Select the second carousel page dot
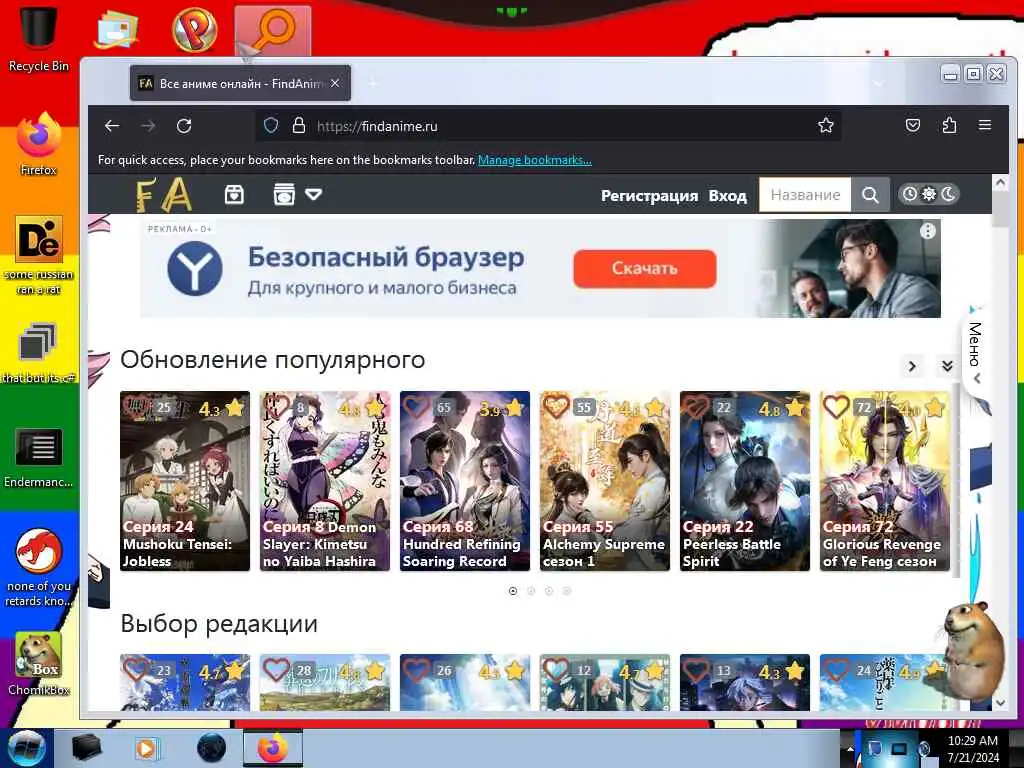The image size is (1024, 768). (x=531, y=591)
